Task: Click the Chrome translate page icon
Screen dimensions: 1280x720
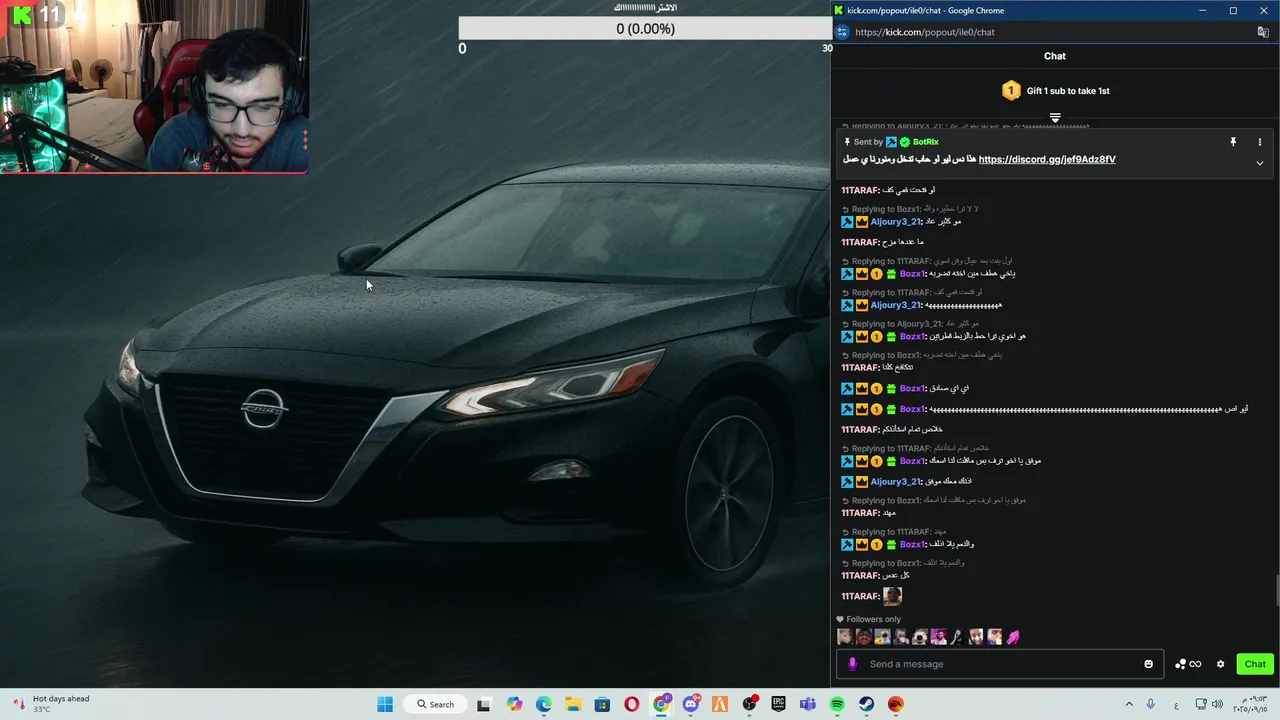Action: 1263,32
